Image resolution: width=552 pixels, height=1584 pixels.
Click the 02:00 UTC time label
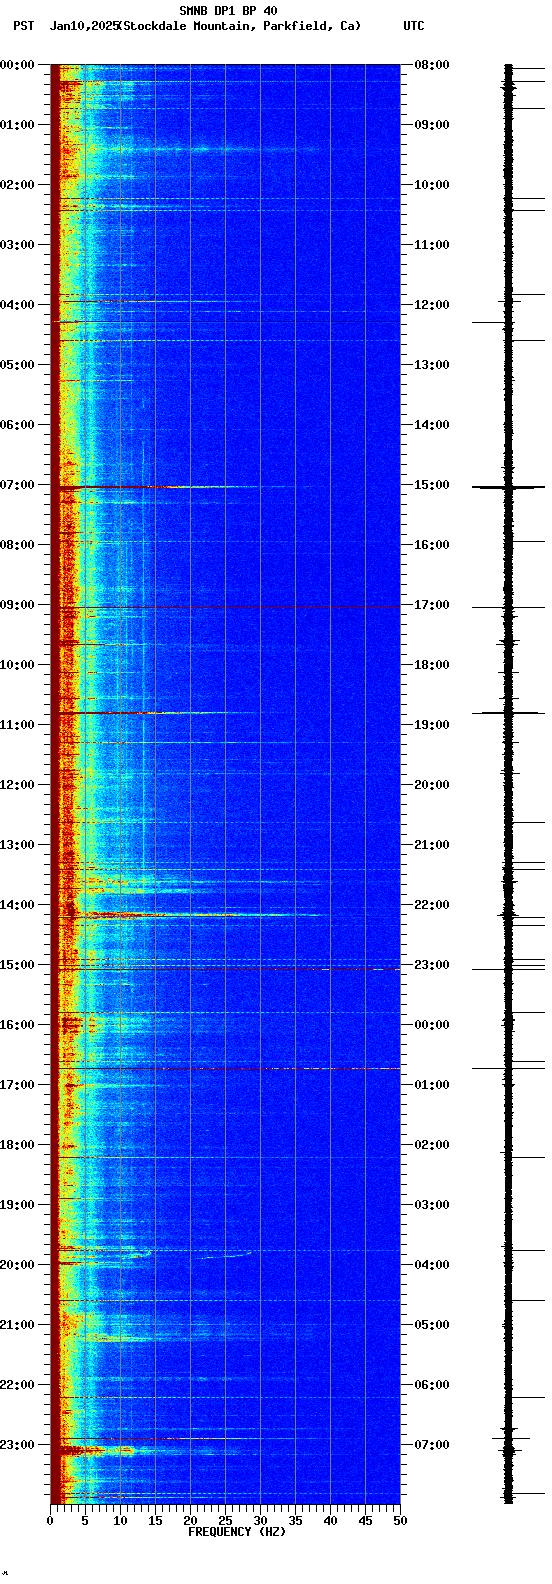[x=432, y=1145]
